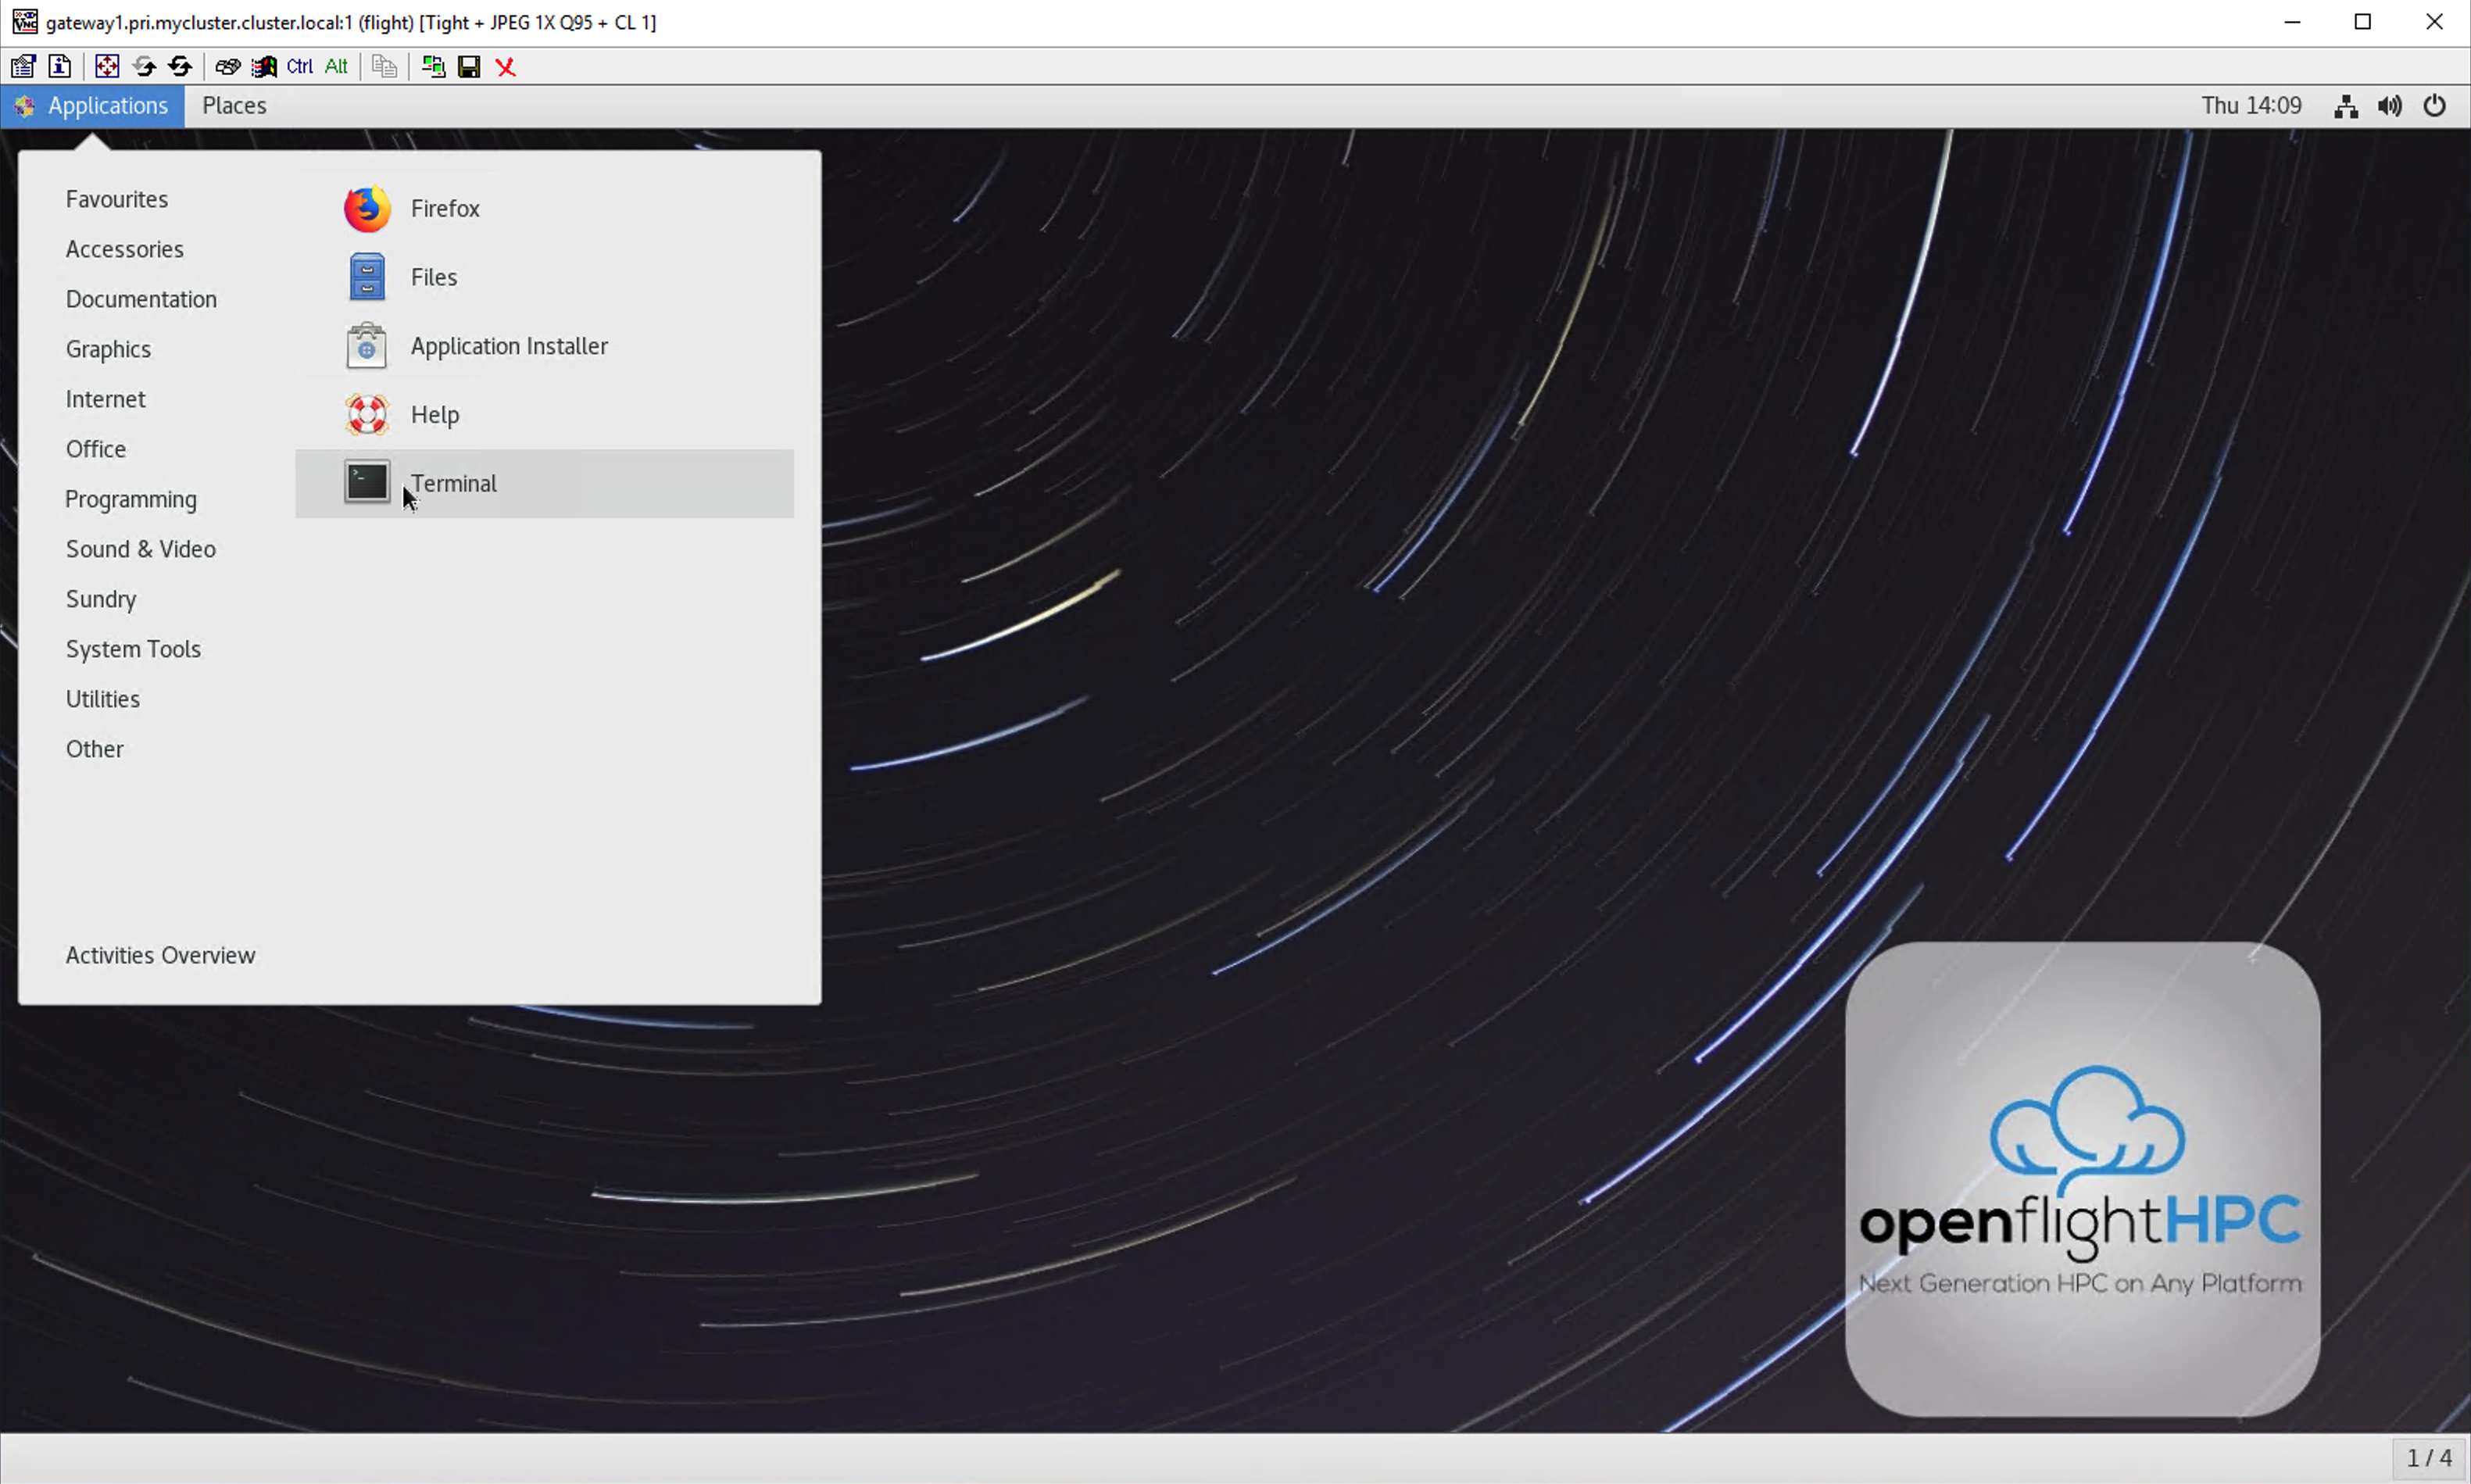The width and height of the screenshot is (2471, 1484).
Task: Launch Terminal via its icon
Action: [367, 482]
